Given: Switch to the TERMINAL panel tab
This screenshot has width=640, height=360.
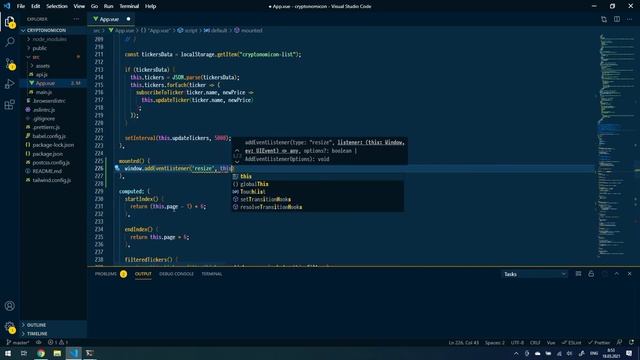Looking at the screenshot, I should (x=211, y=274).
